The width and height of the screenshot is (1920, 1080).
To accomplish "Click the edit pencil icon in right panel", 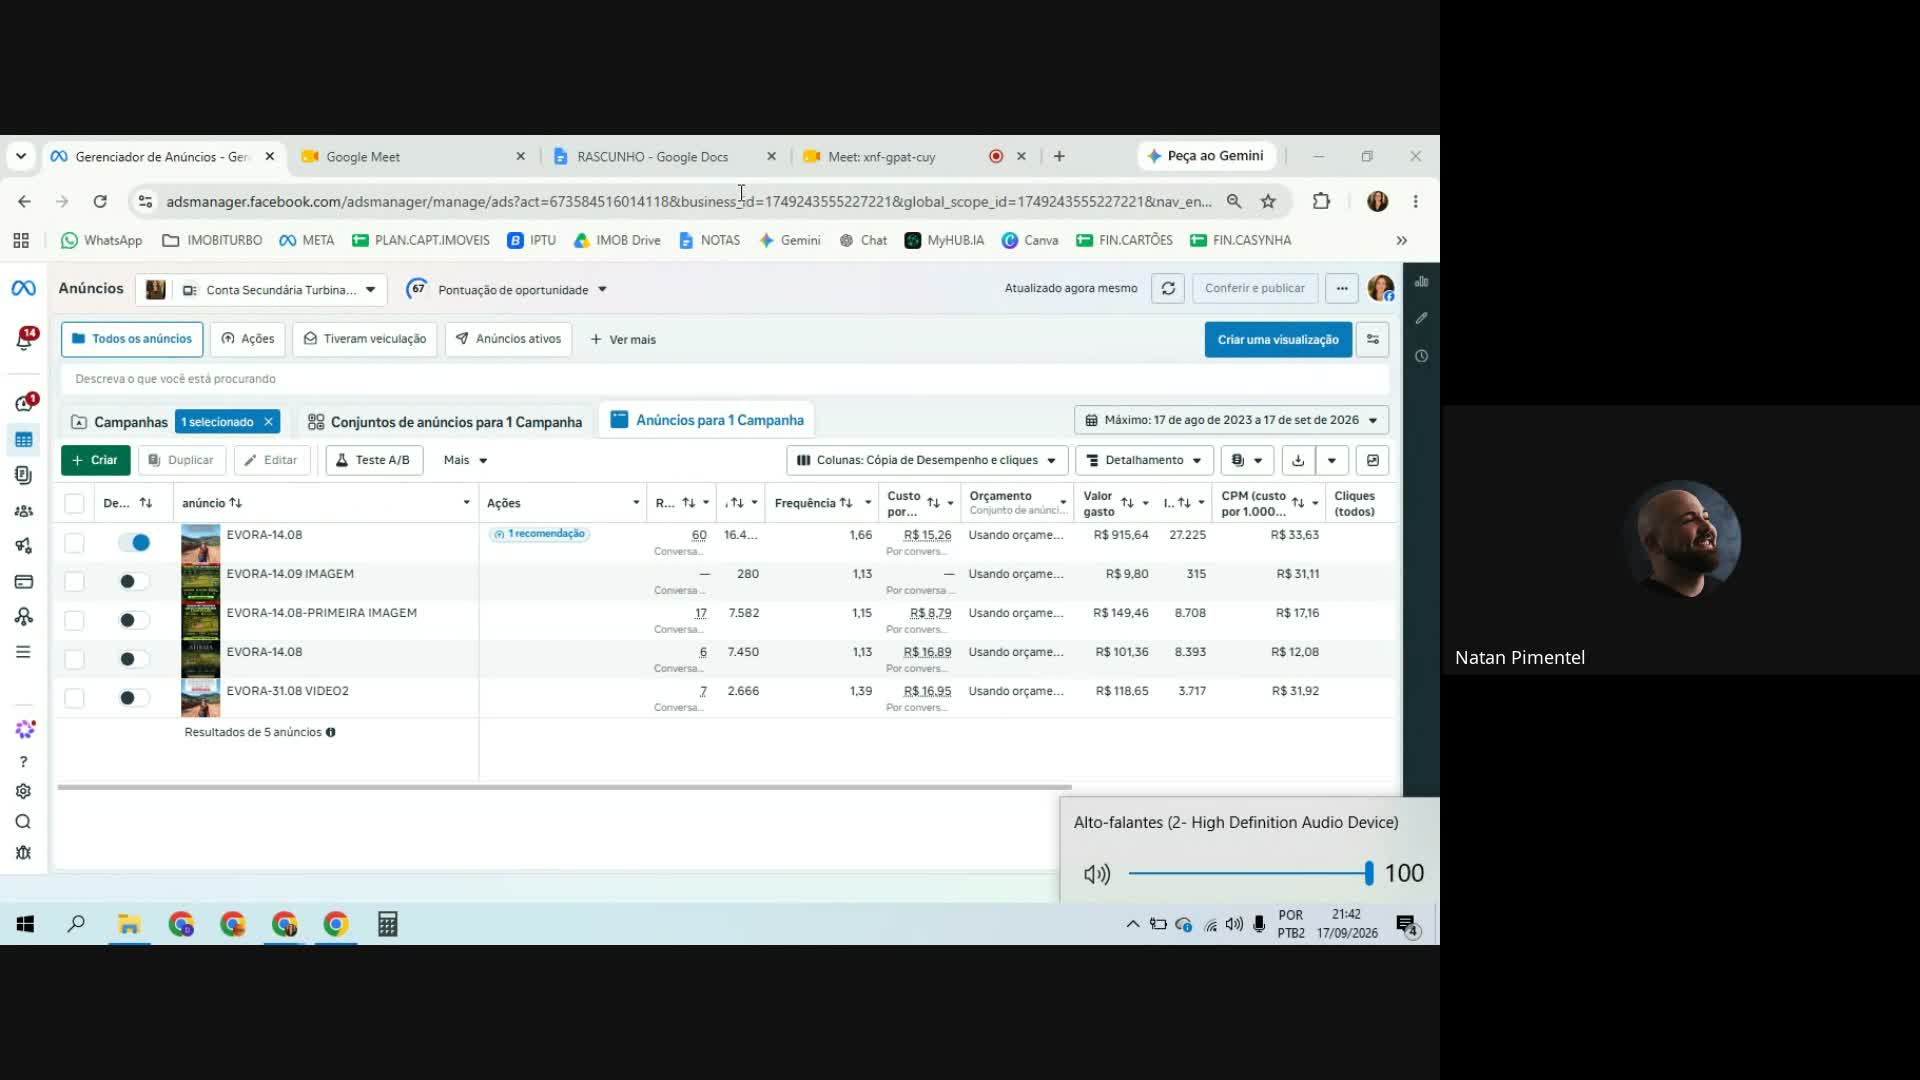I will [x=1421, y=318].
